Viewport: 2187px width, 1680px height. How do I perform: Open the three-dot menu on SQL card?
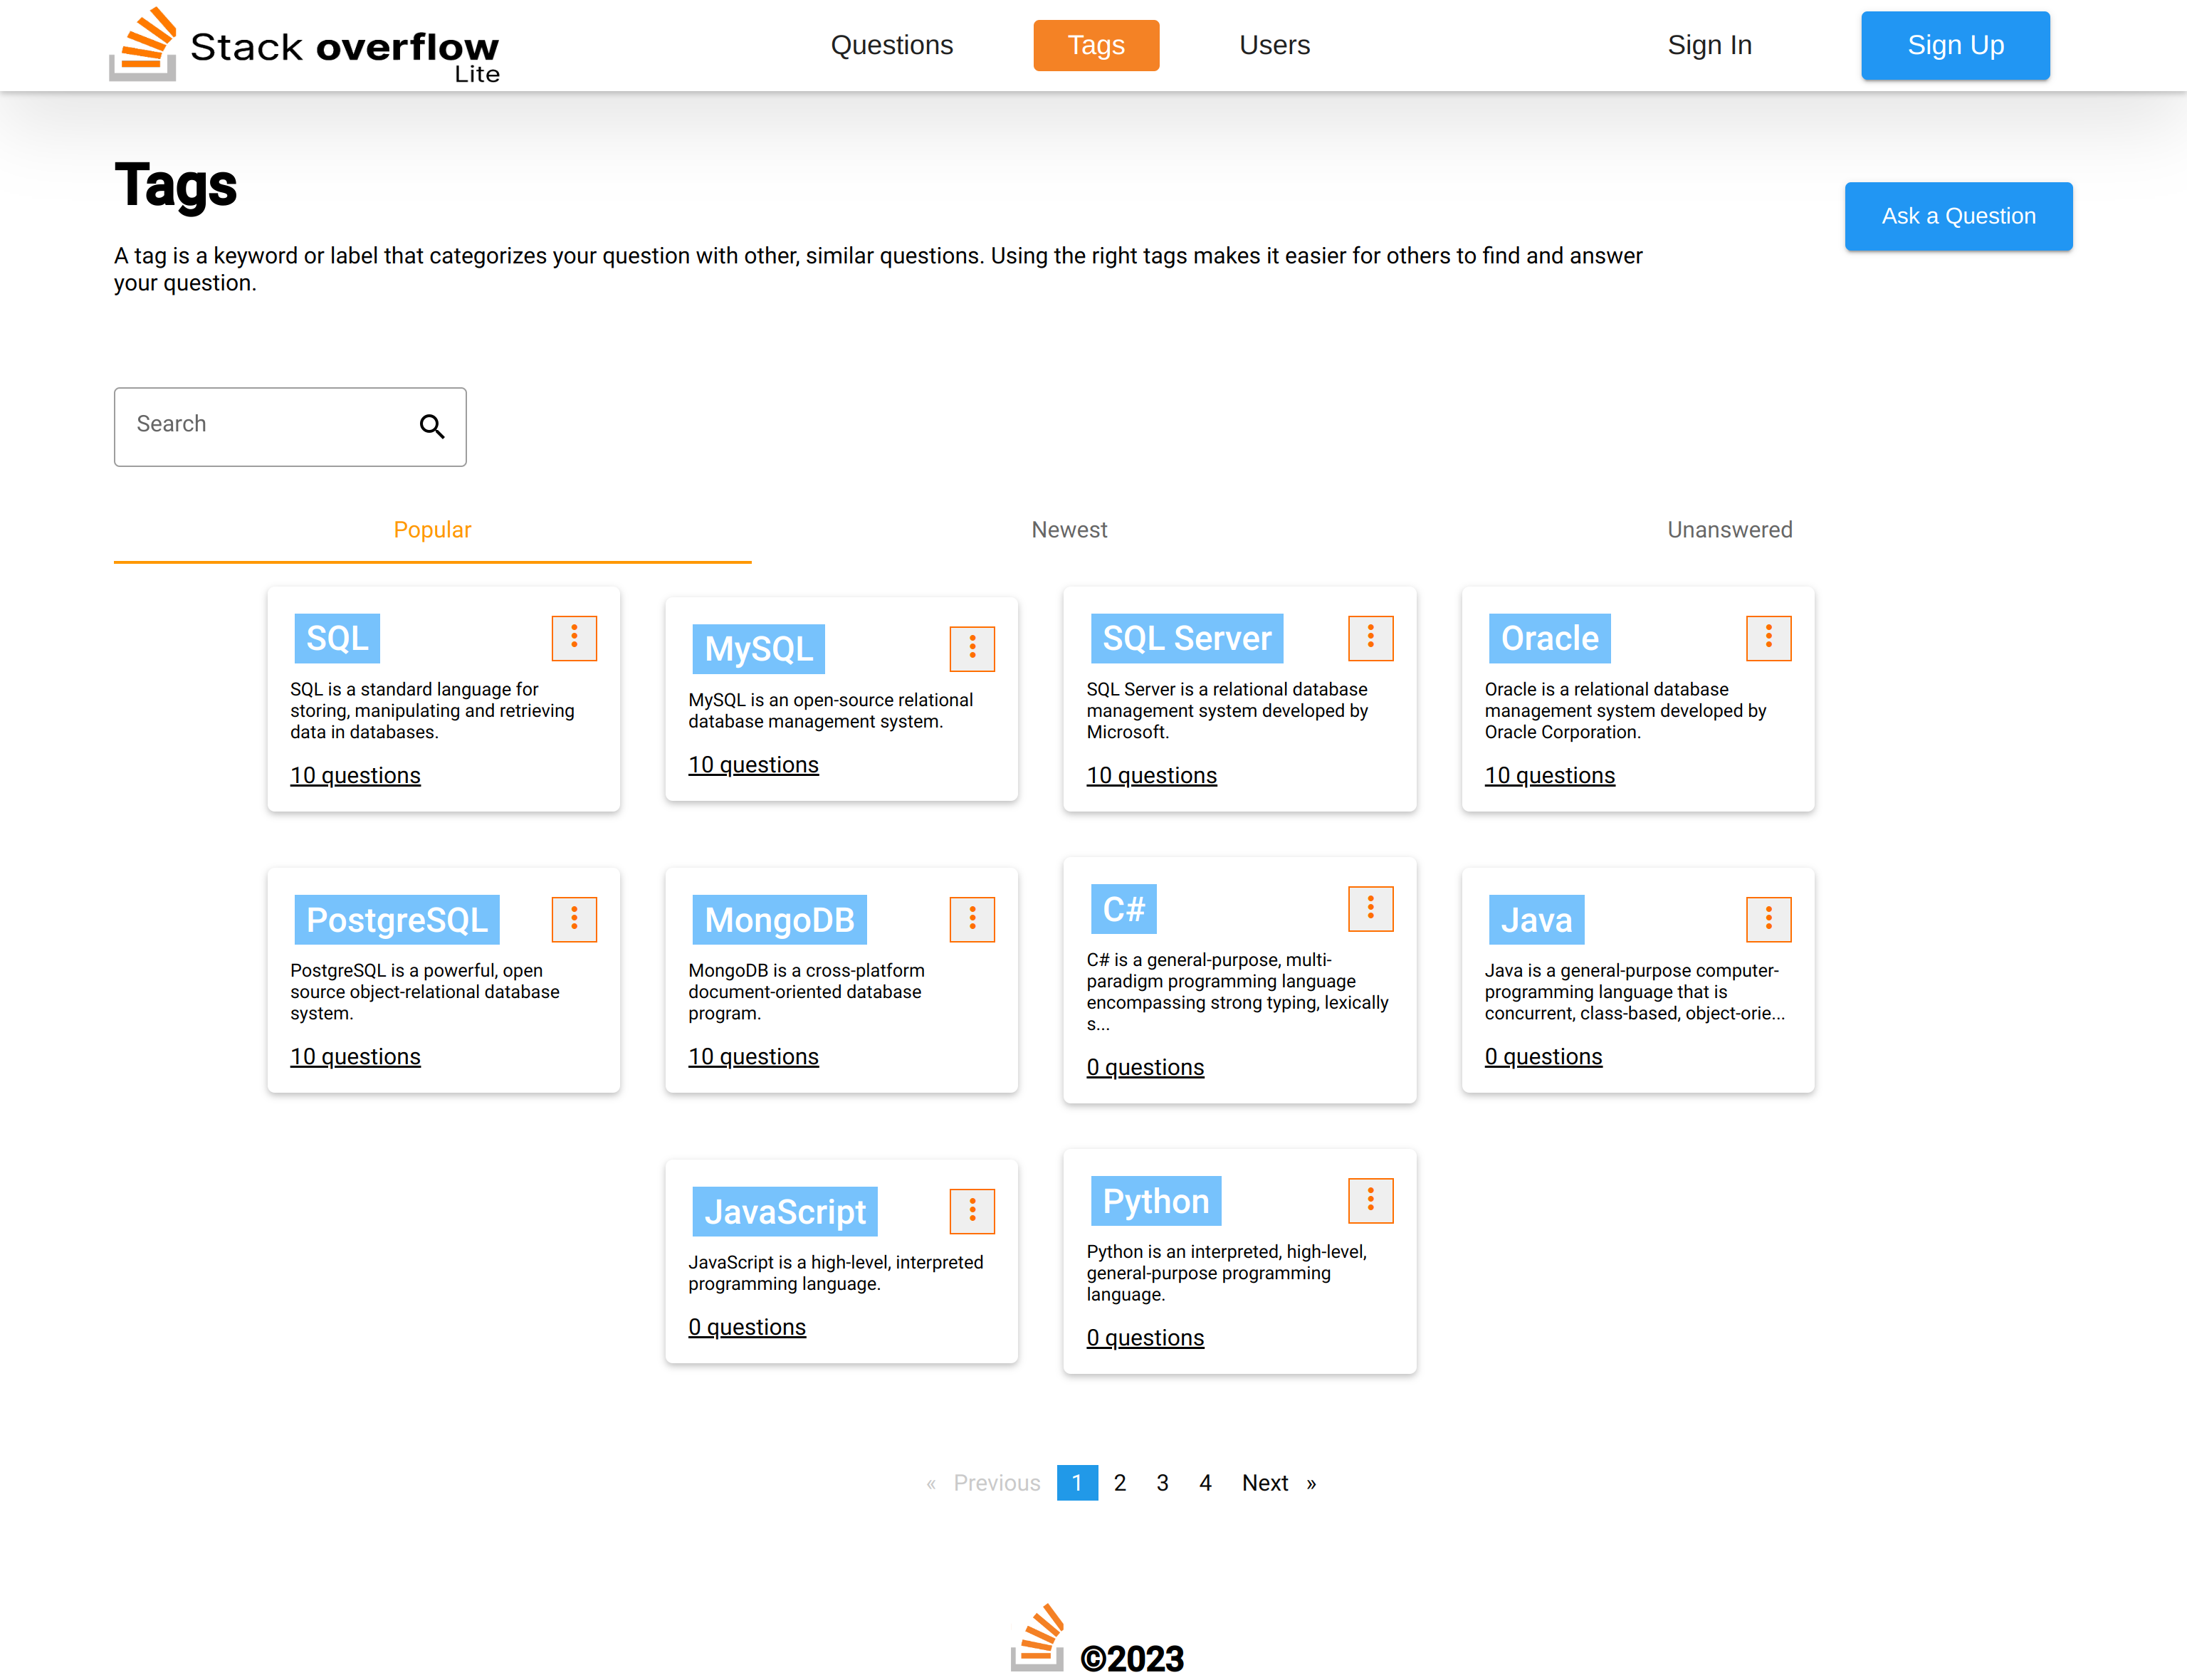(x=574, y=638)
